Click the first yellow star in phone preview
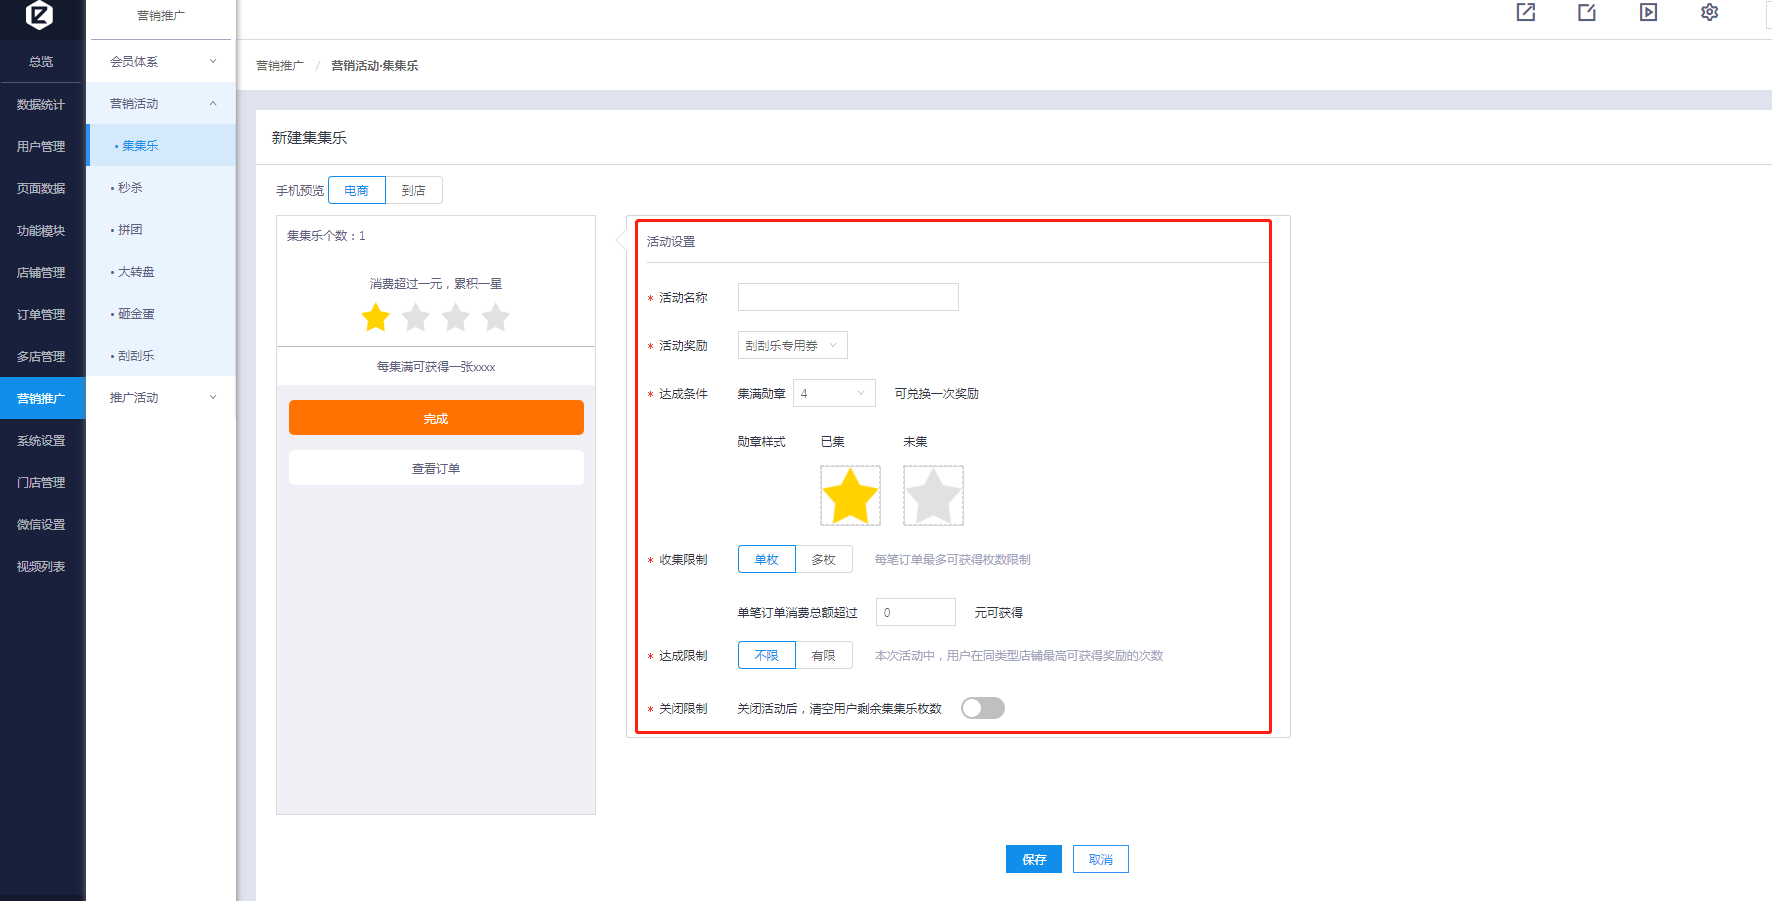The height and width of the screenshot is (901, 1772). pyautogui.click(x=376, y=318)
